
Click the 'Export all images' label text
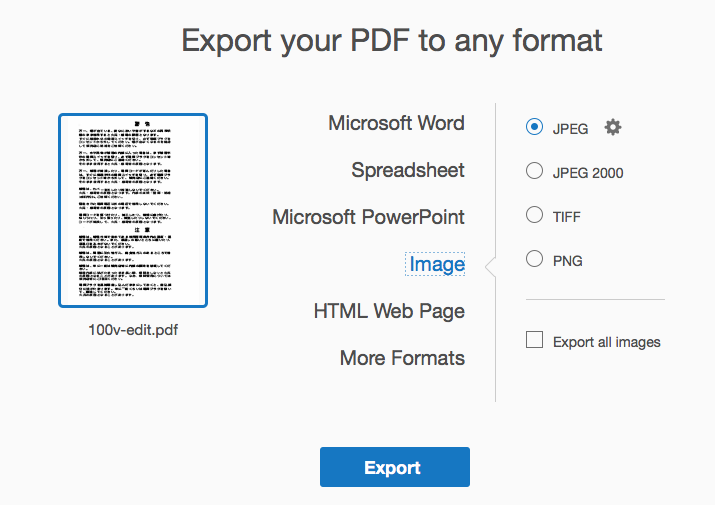[x=606, y=342]
